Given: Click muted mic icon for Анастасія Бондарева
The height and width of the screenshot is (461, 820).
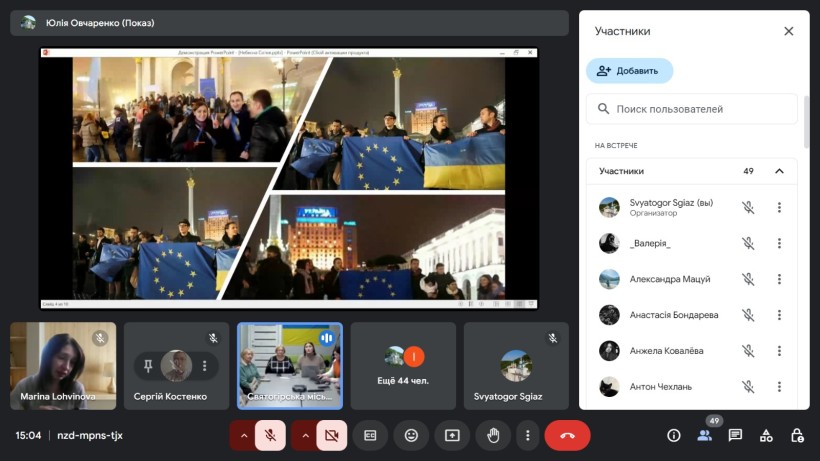Looking at the screenshot, I should click(748, 315).
